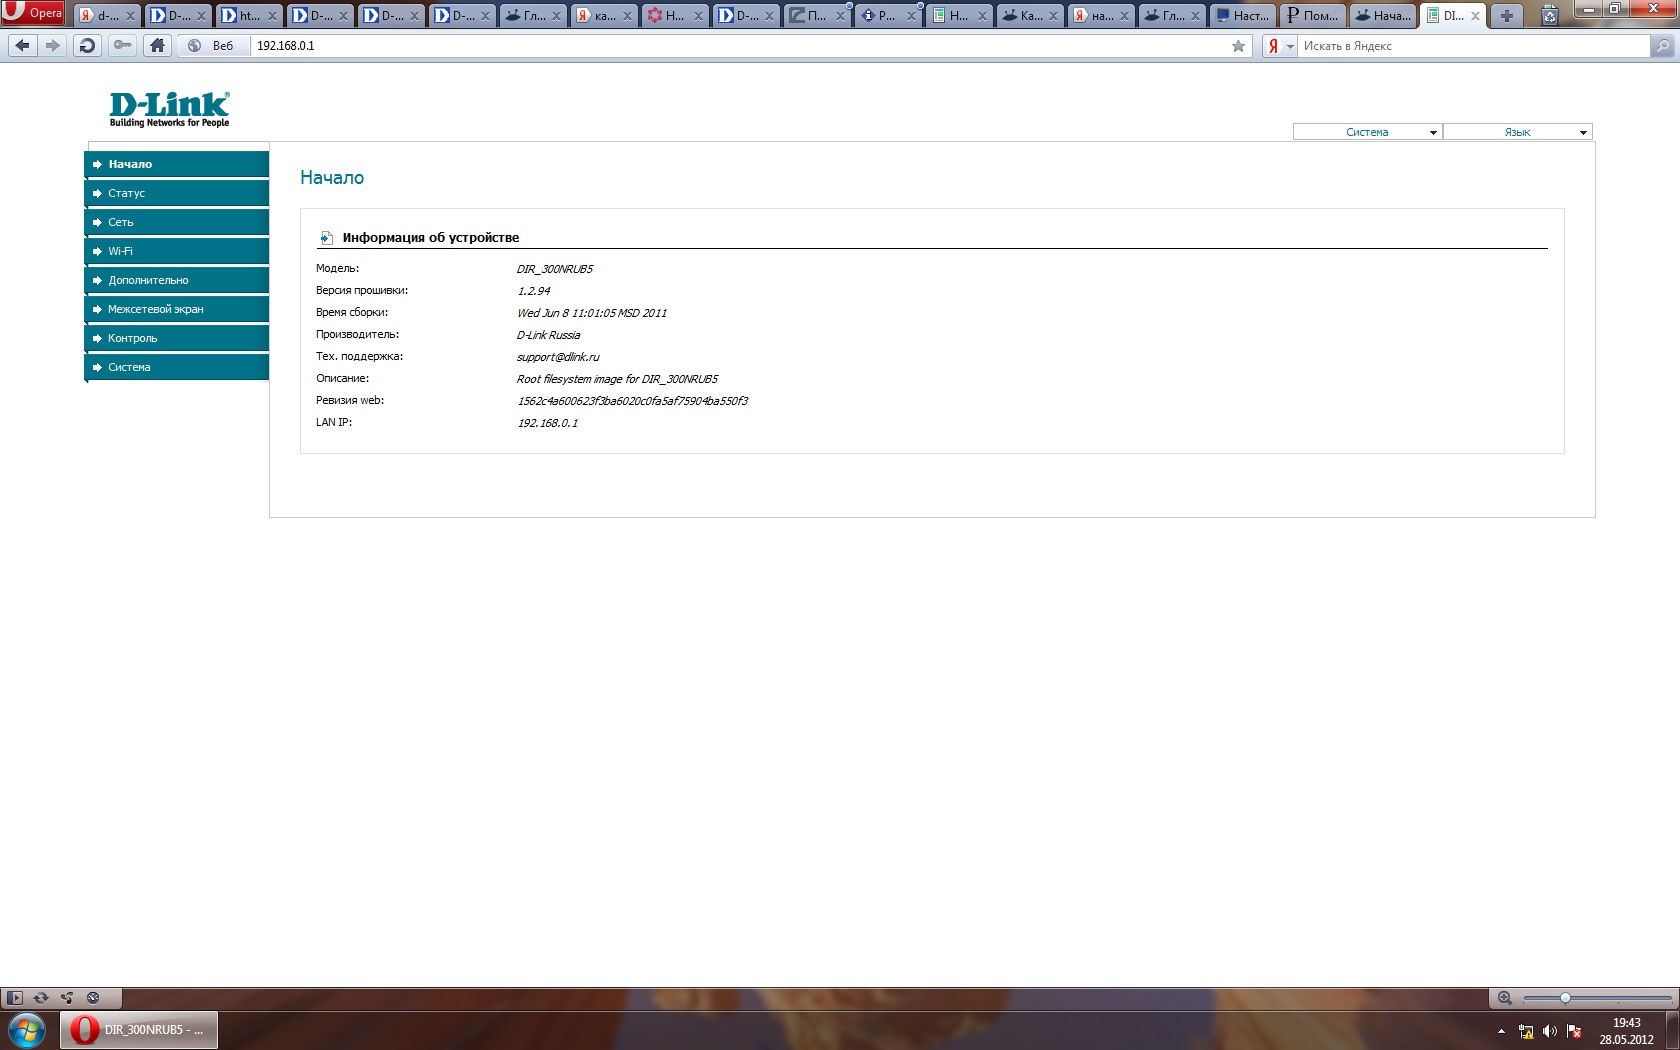Click the browser Back arrow button
This screenshot has width=1680, height=1050.
[23, 45]
